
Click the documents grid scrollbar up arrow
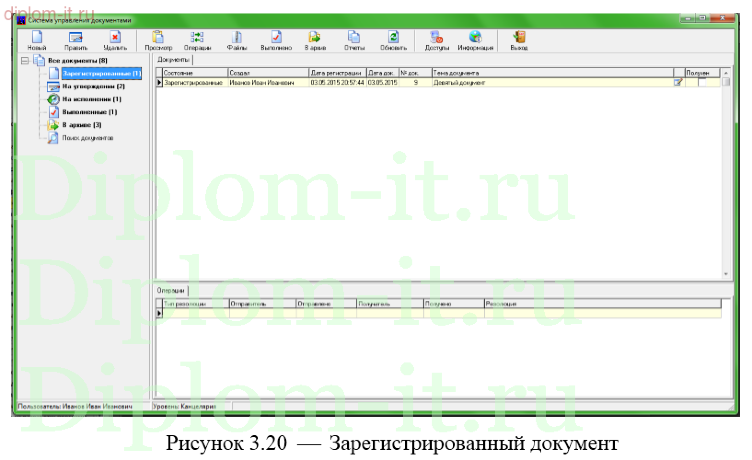726,72
